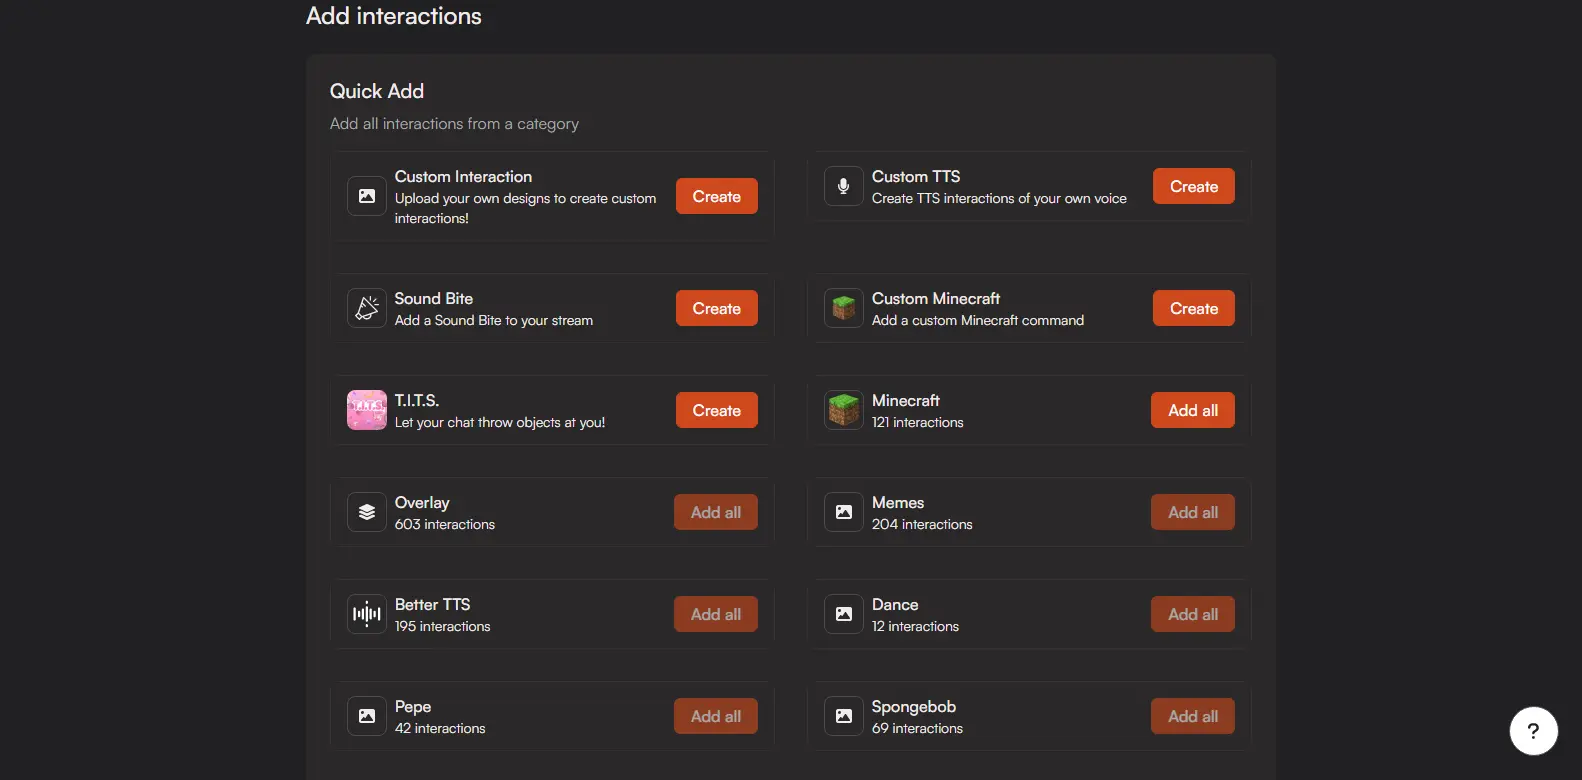
Task: Click the Custom Minecraft grass block icon
Action: point(844,308)
